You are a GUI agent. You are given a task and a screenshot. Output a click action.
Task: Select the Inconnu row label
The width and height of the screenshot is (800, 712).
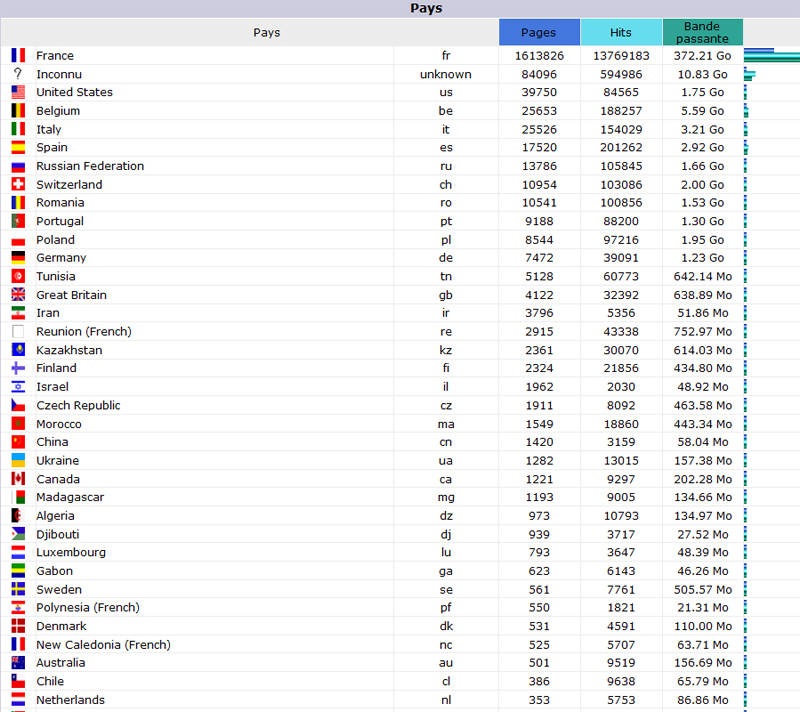[59, 74]
